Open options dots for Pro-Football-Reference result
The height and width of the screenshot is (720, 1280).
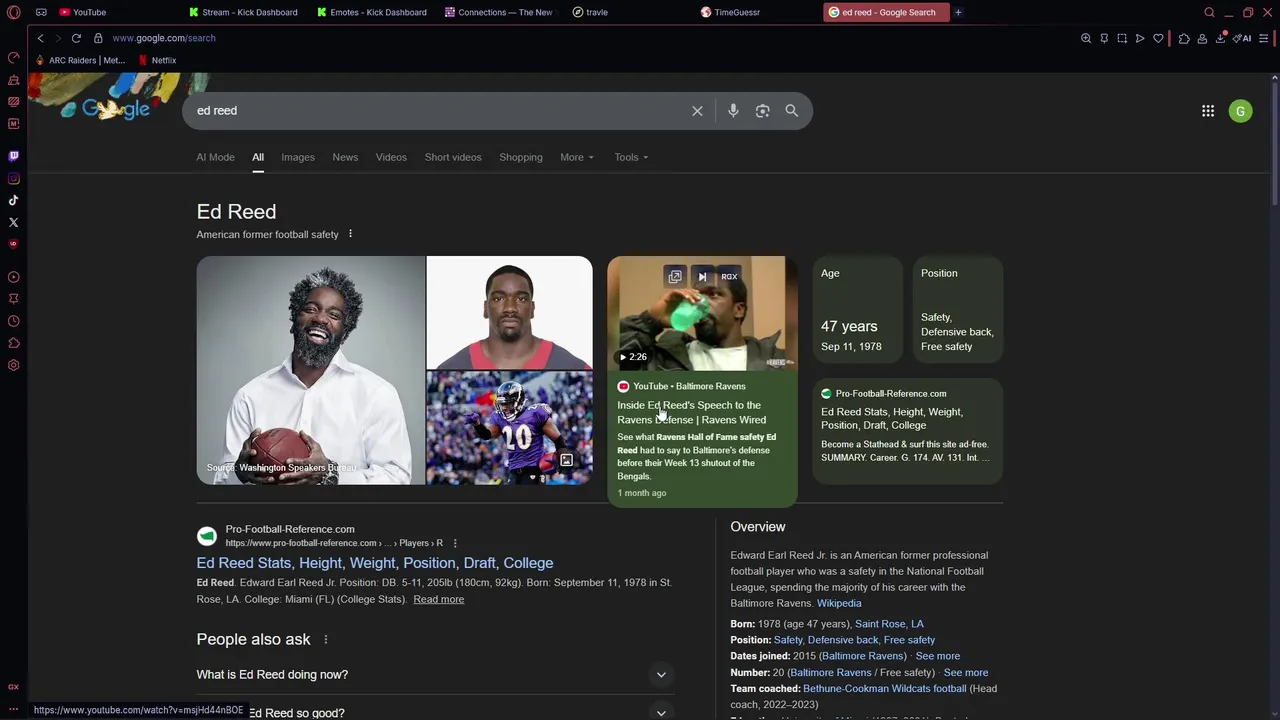coord(455,543)
